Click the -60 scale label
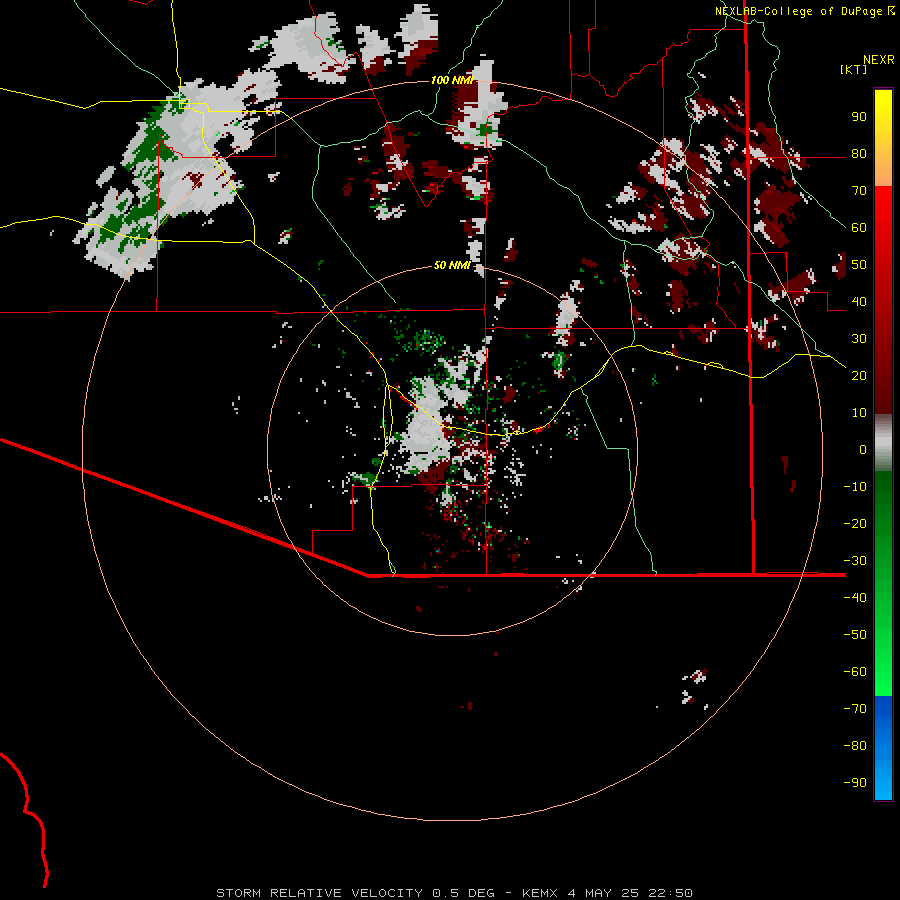The image size is (900, 900). 855,672
